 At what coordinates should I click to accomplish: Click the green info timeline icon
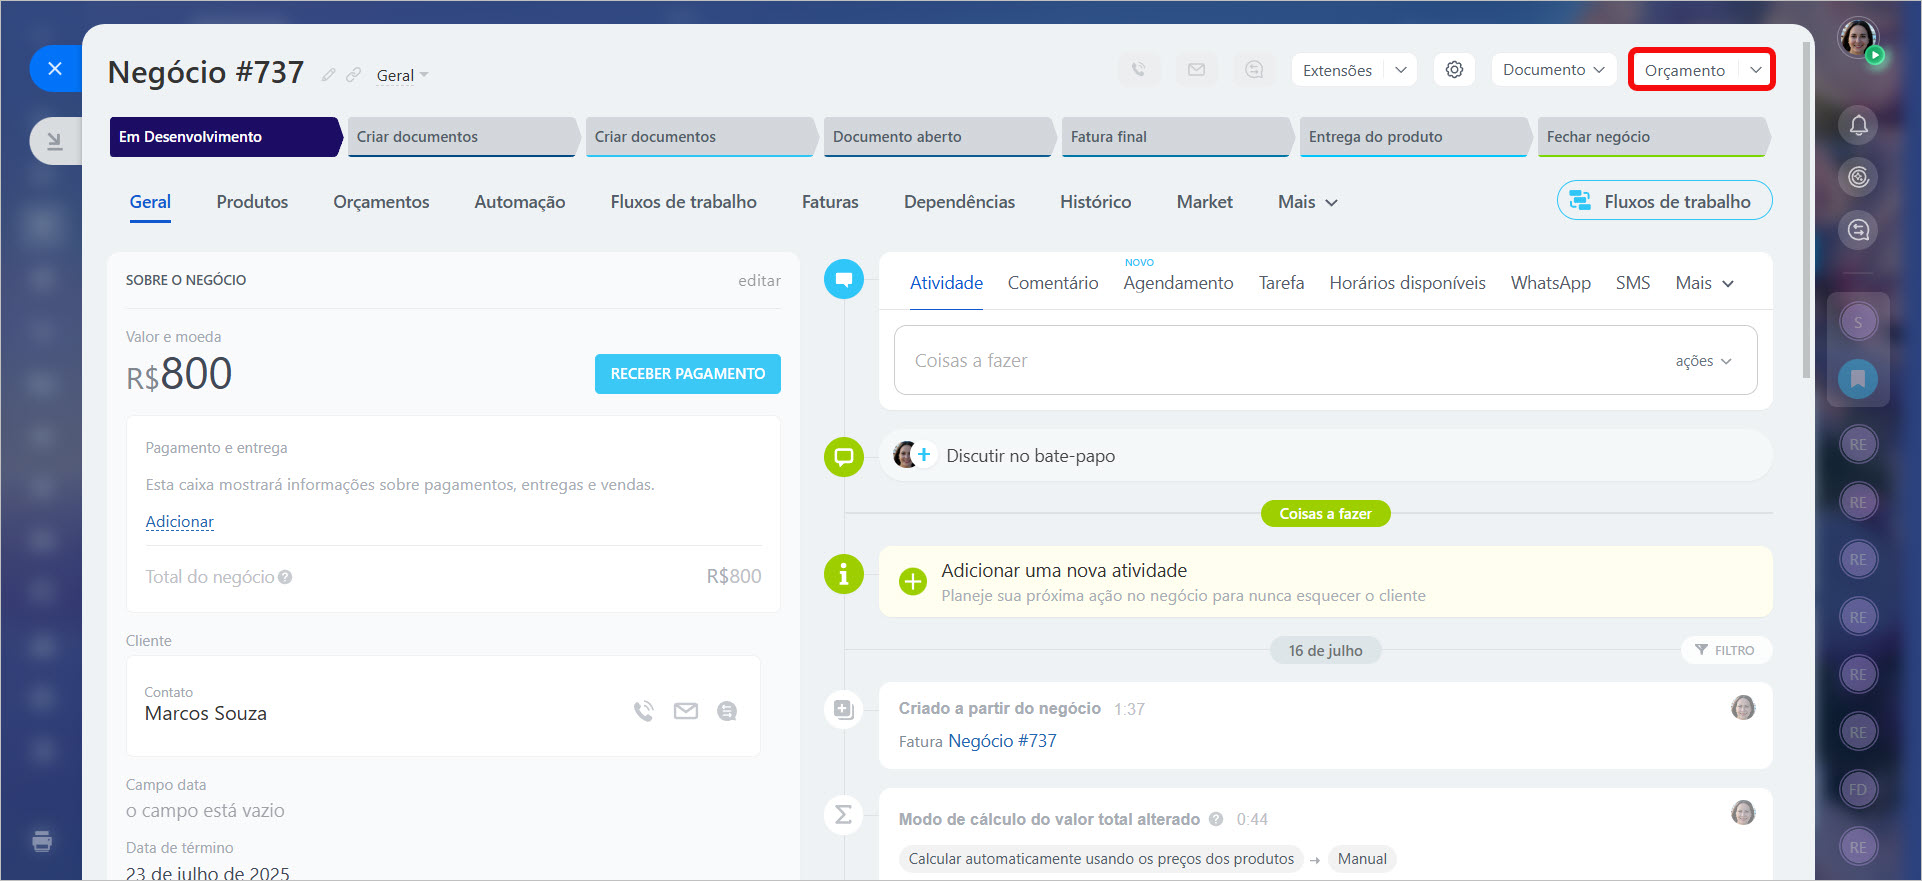coord(844,575)
